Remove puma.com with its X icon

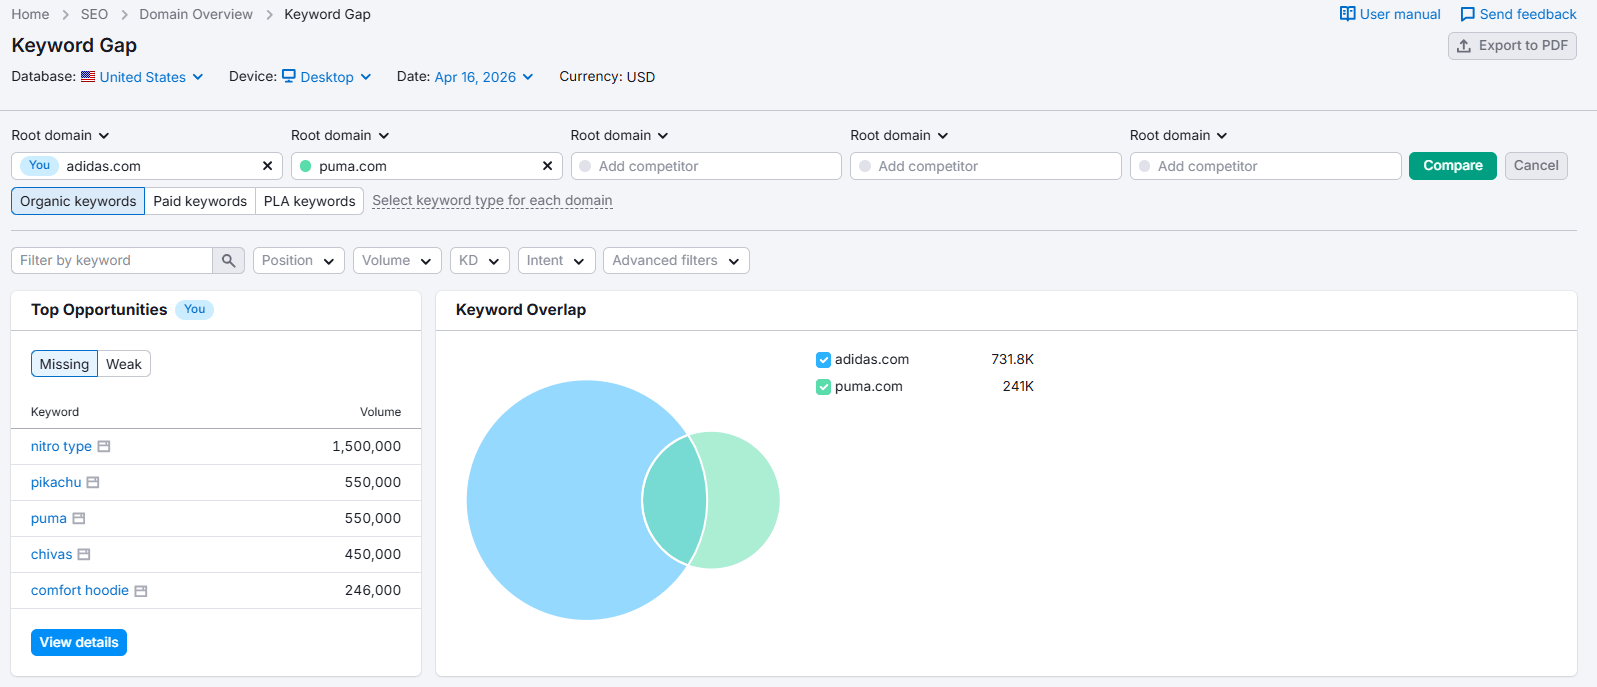547,166
